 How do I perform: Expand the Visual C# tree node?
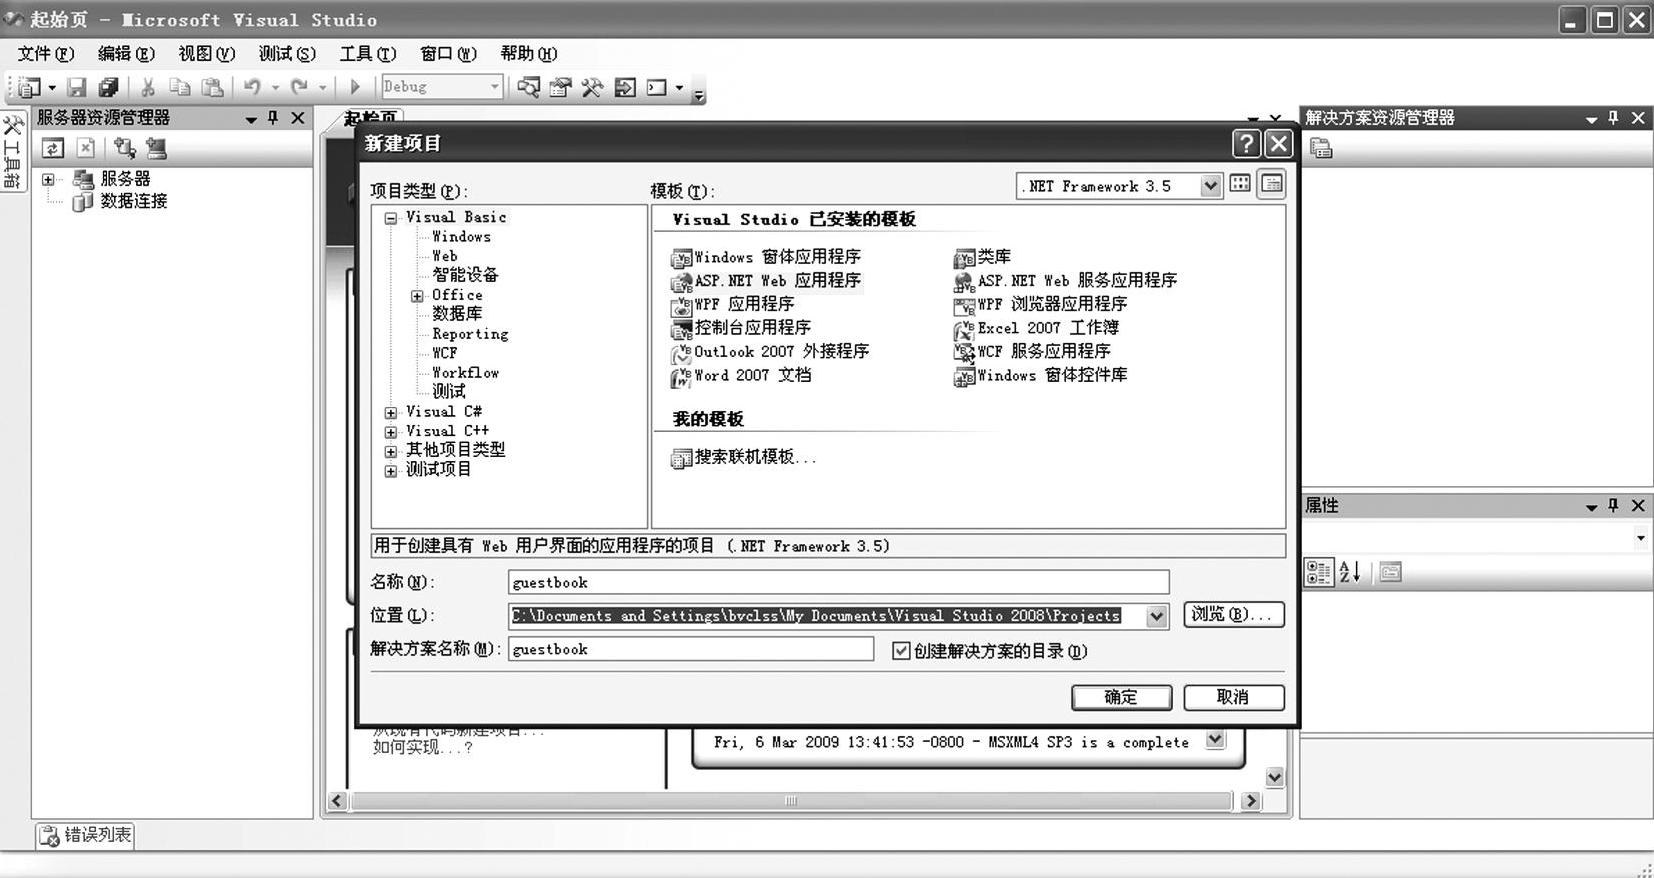pyautogui.click(x=391, y=412)
